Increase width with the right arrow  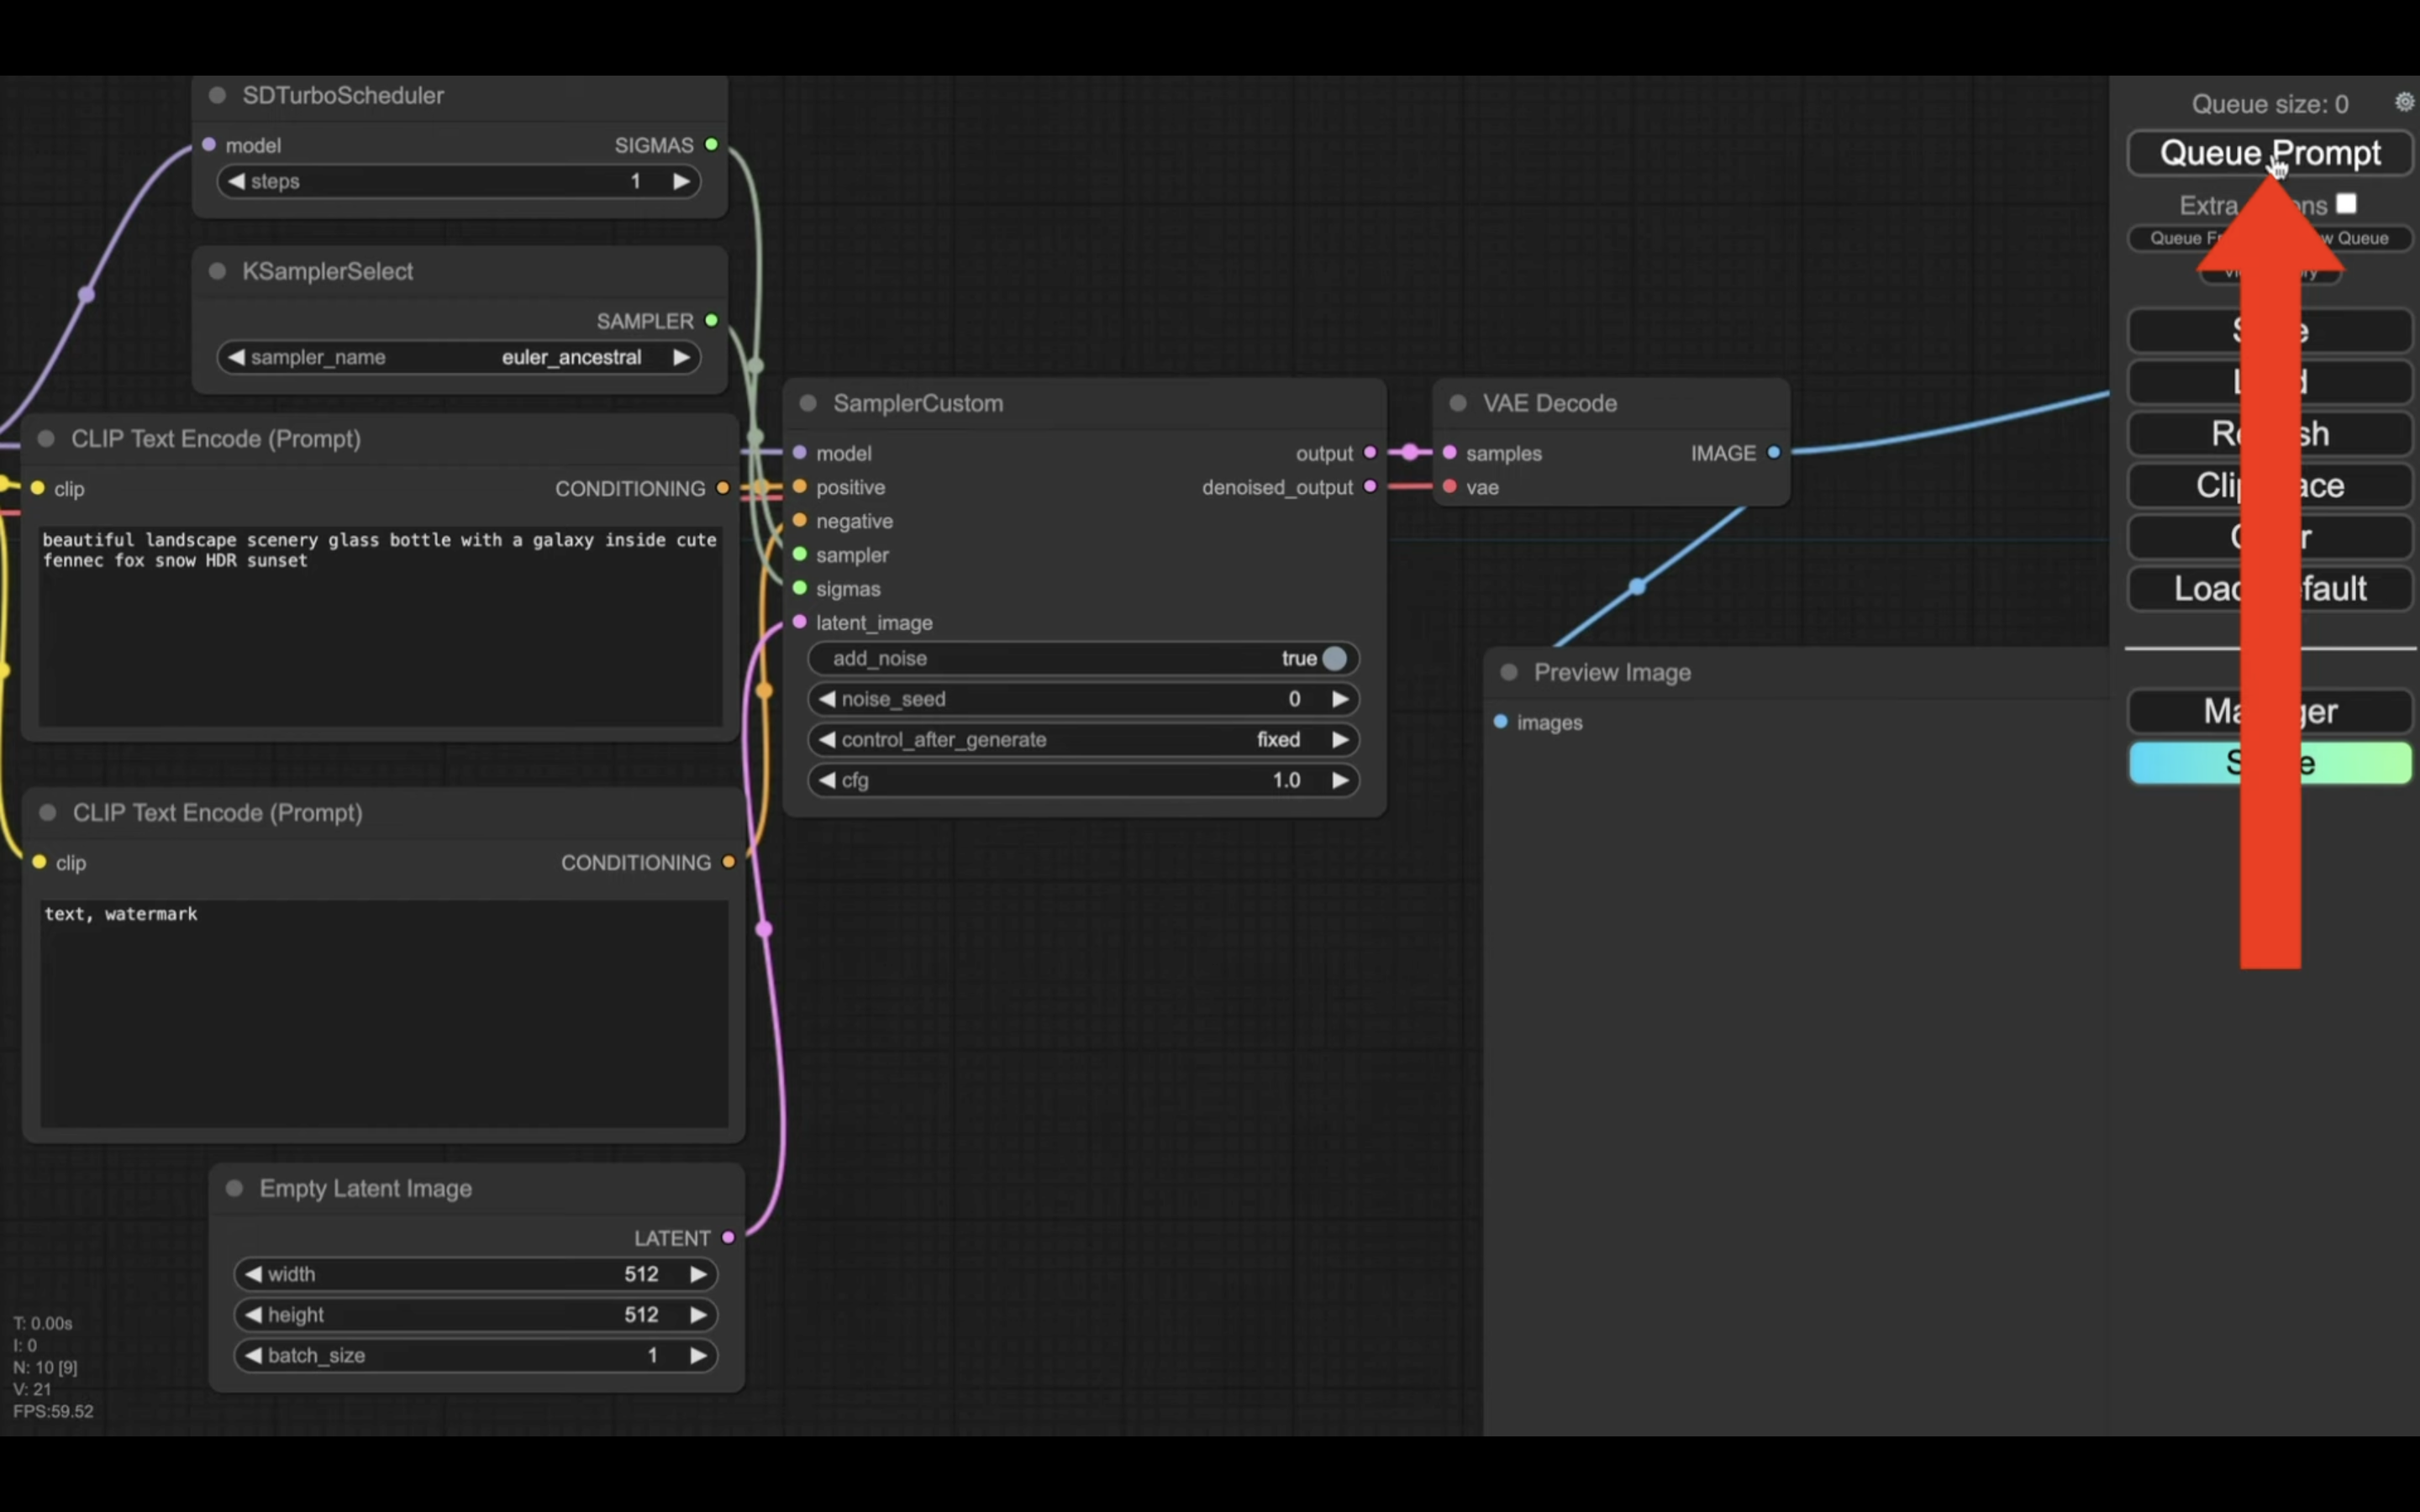[698, 1274]
